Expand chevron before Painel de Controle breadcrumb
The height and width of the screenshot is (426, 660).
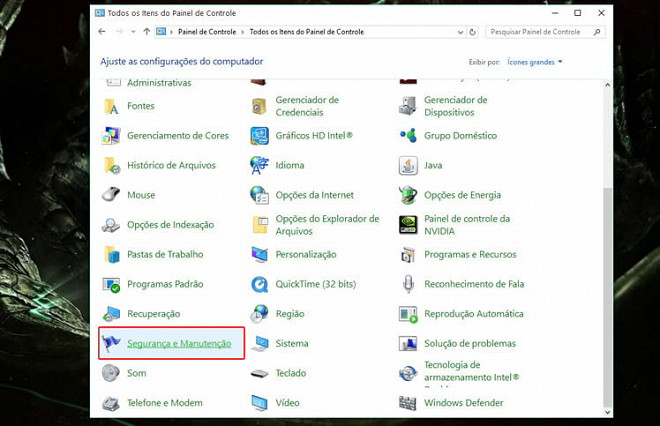pyautogui.click(x=172, y=32)
